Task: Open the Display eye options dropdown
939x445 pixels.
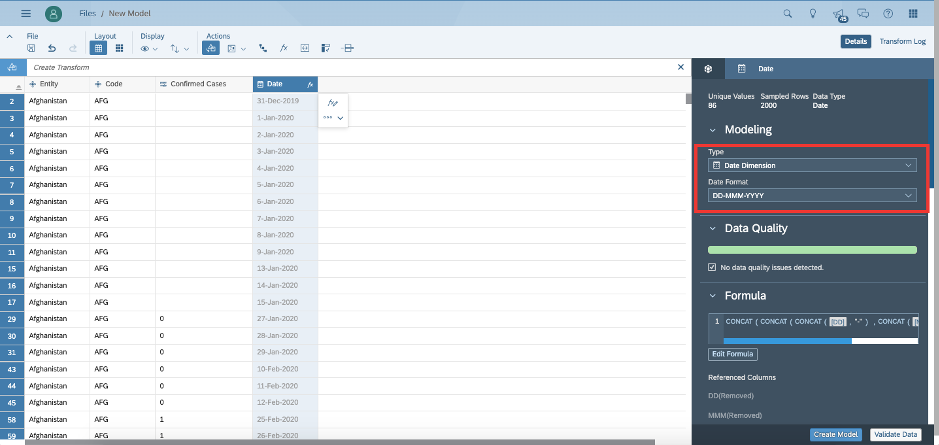Action: (149, 49)
